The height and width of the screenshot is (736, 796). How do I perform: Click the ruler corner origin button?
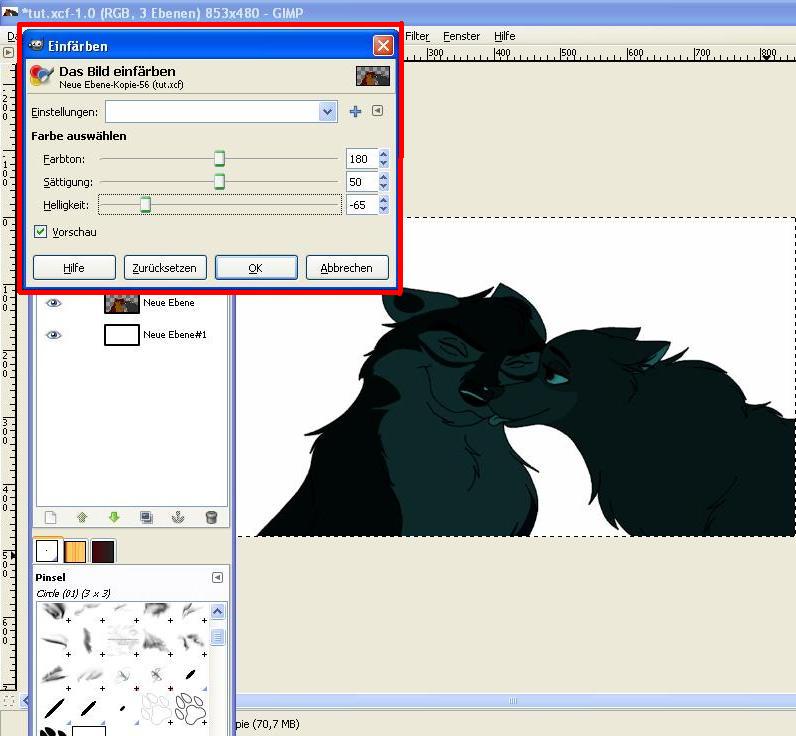tap(8, 52)
